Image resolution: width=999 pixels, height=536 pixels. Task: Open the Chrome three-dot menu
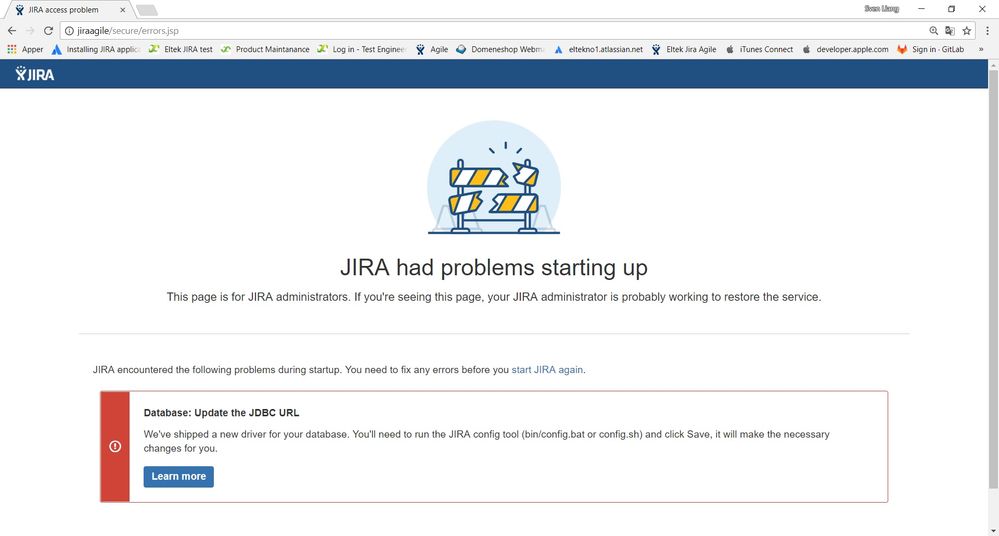[988, 31]
